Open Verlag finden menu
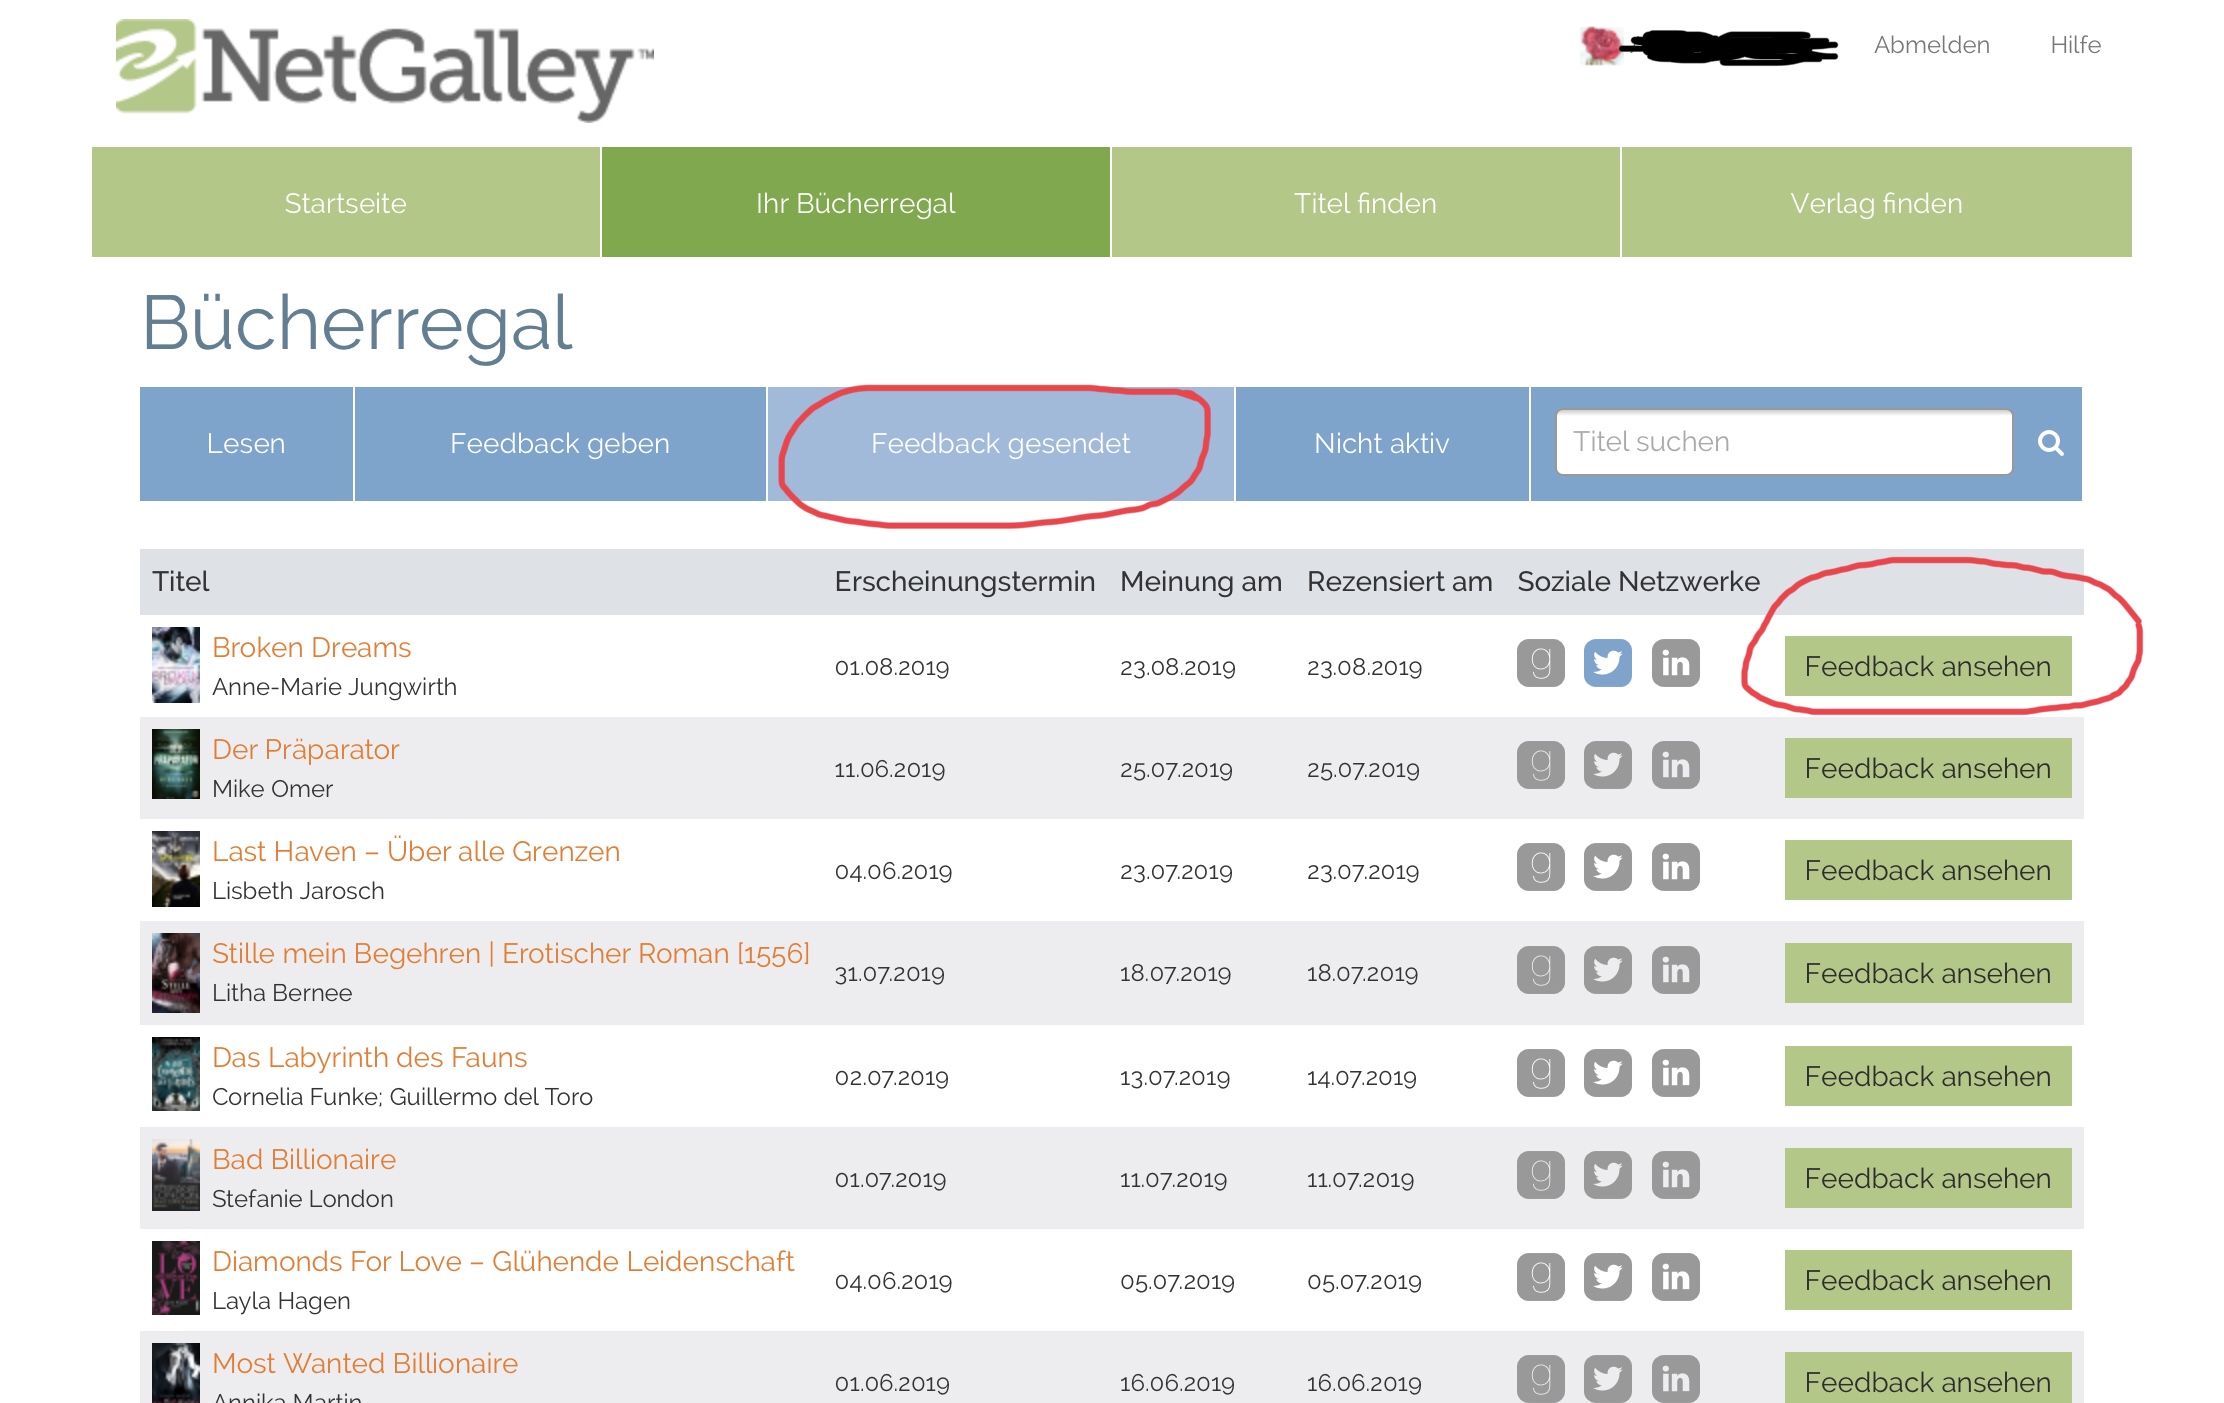 coord(1877,202)
